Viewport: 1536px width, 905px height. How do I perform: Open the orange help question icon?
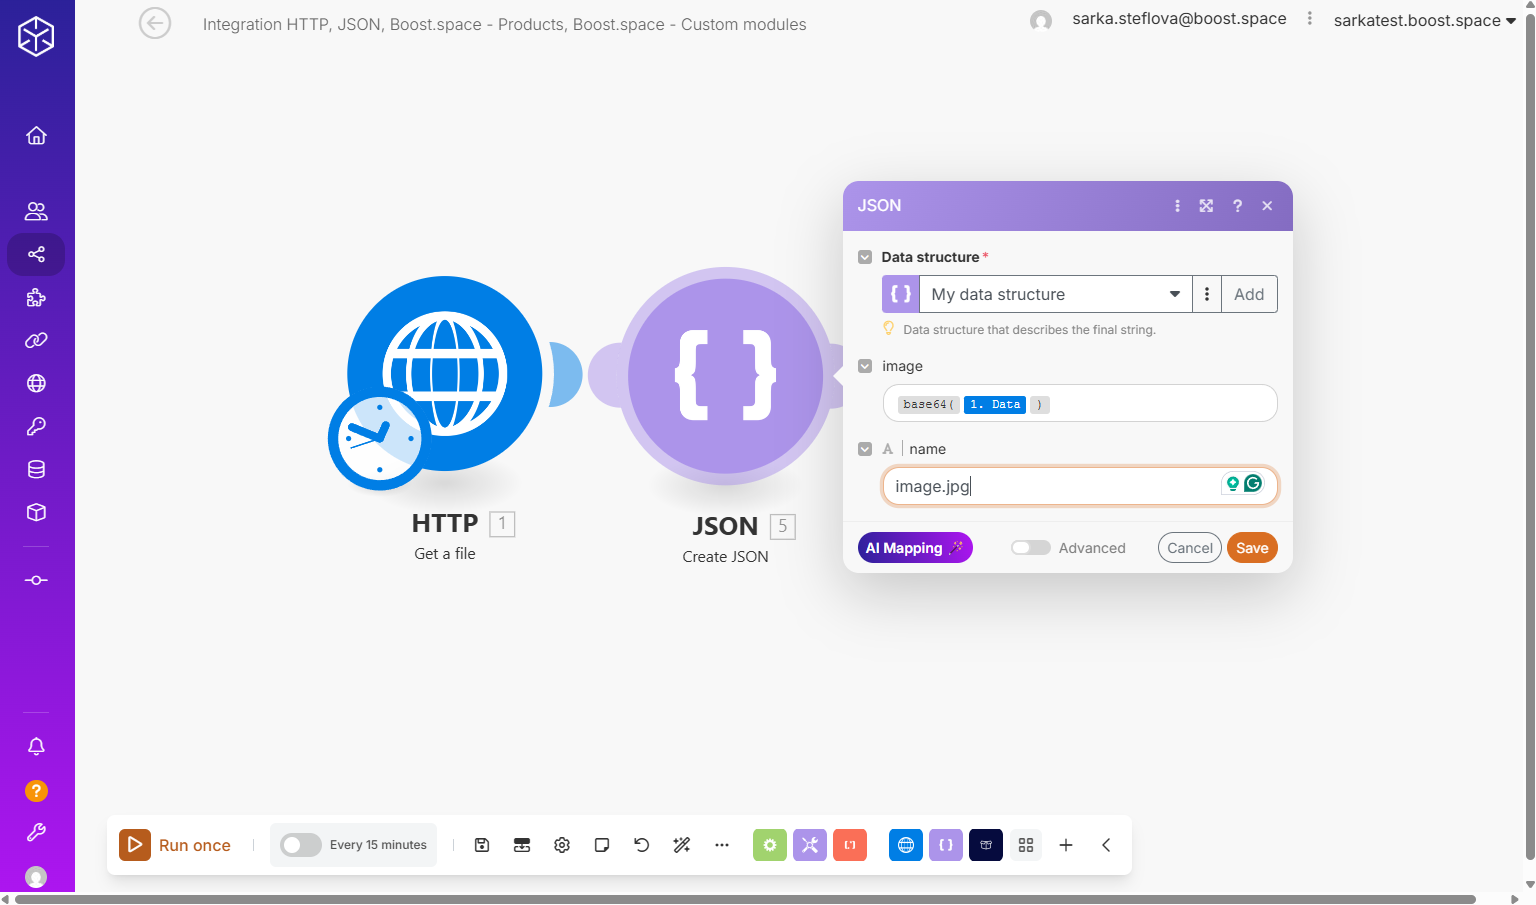36,791
